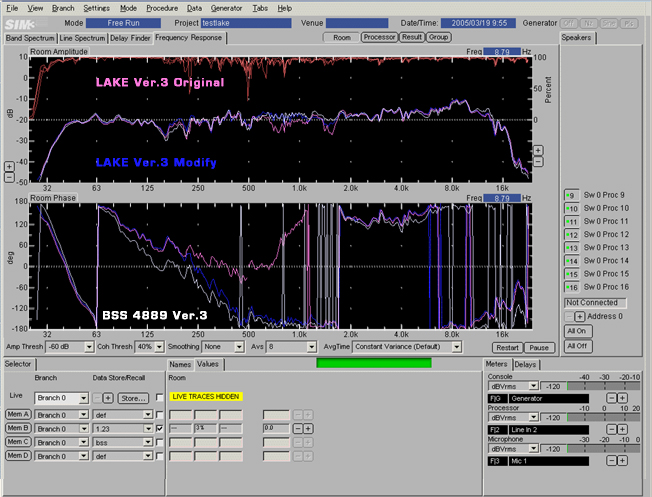Select Generator Sne sine mode
The width and height of the screenshot is (652, 497).
(x=608, y=23)
